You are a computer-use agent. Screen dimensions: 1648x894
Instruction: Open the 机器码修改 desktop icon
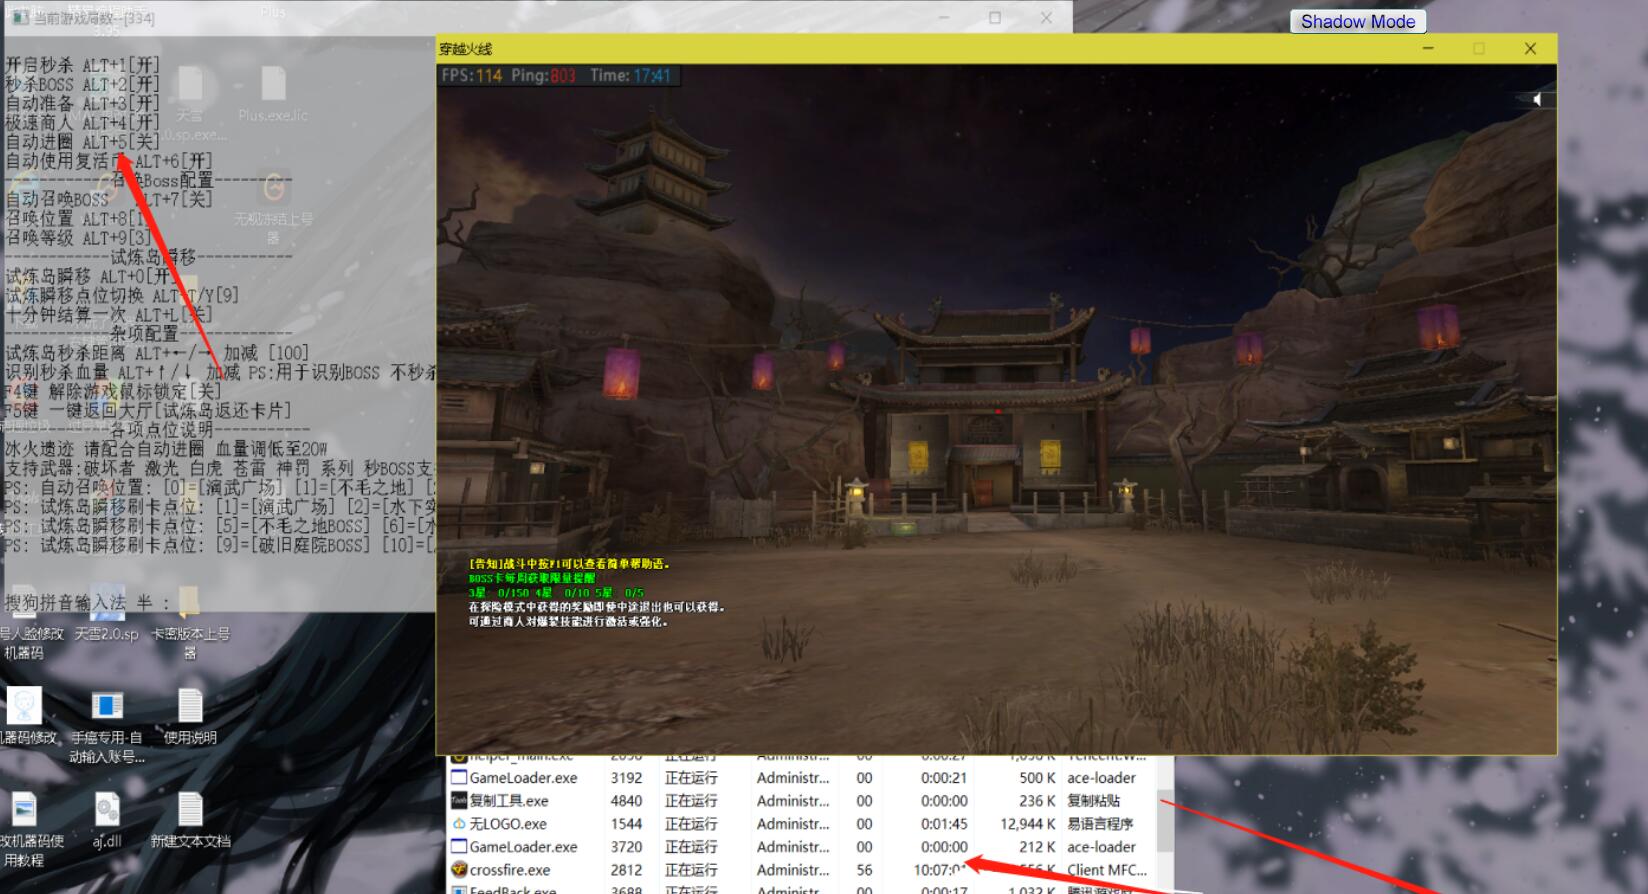24,707
